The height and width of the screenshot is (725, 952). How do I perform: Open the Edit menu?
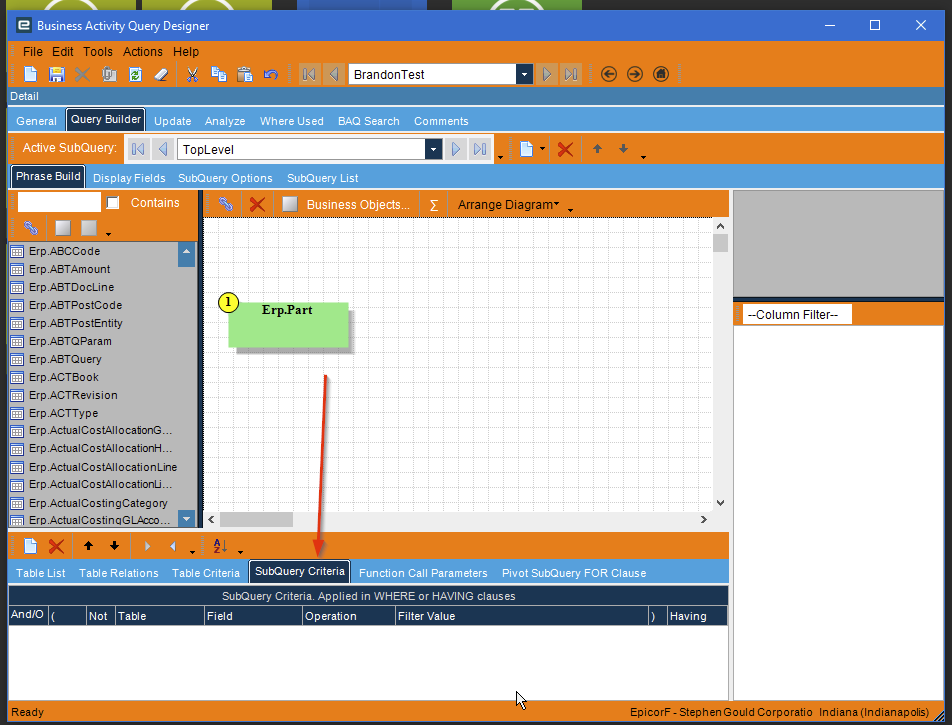click(x=63, y=52)
